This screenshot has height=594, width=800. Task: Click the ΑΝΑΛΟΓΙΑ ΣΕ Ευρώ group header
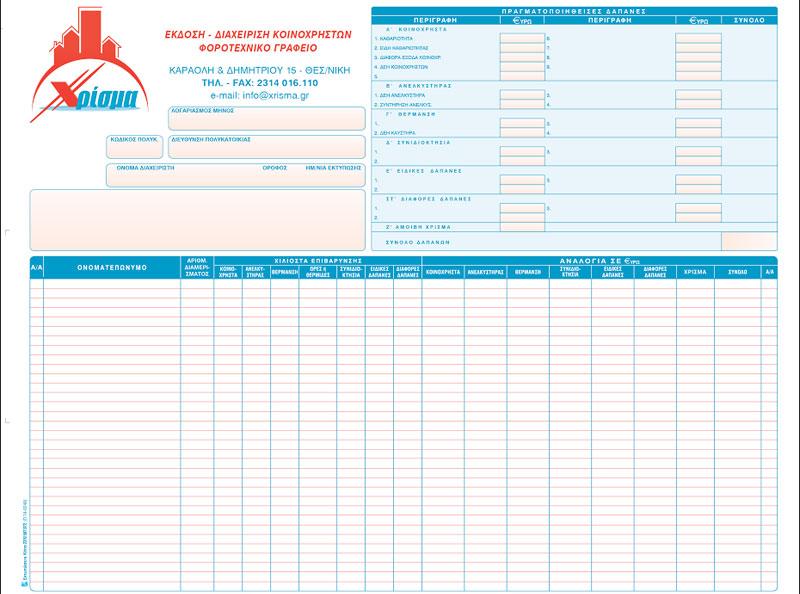599,261
